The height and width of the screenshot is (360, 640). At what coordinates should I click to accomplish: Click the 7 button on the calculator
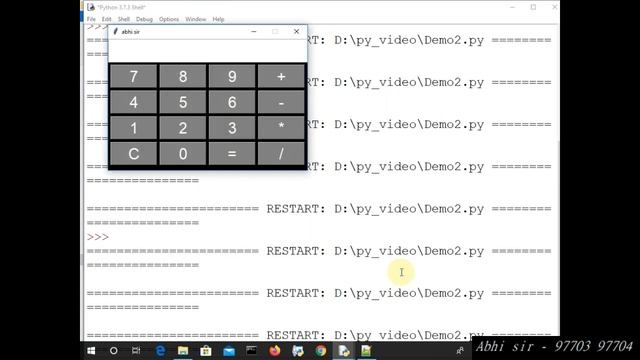tap(133, 76)
